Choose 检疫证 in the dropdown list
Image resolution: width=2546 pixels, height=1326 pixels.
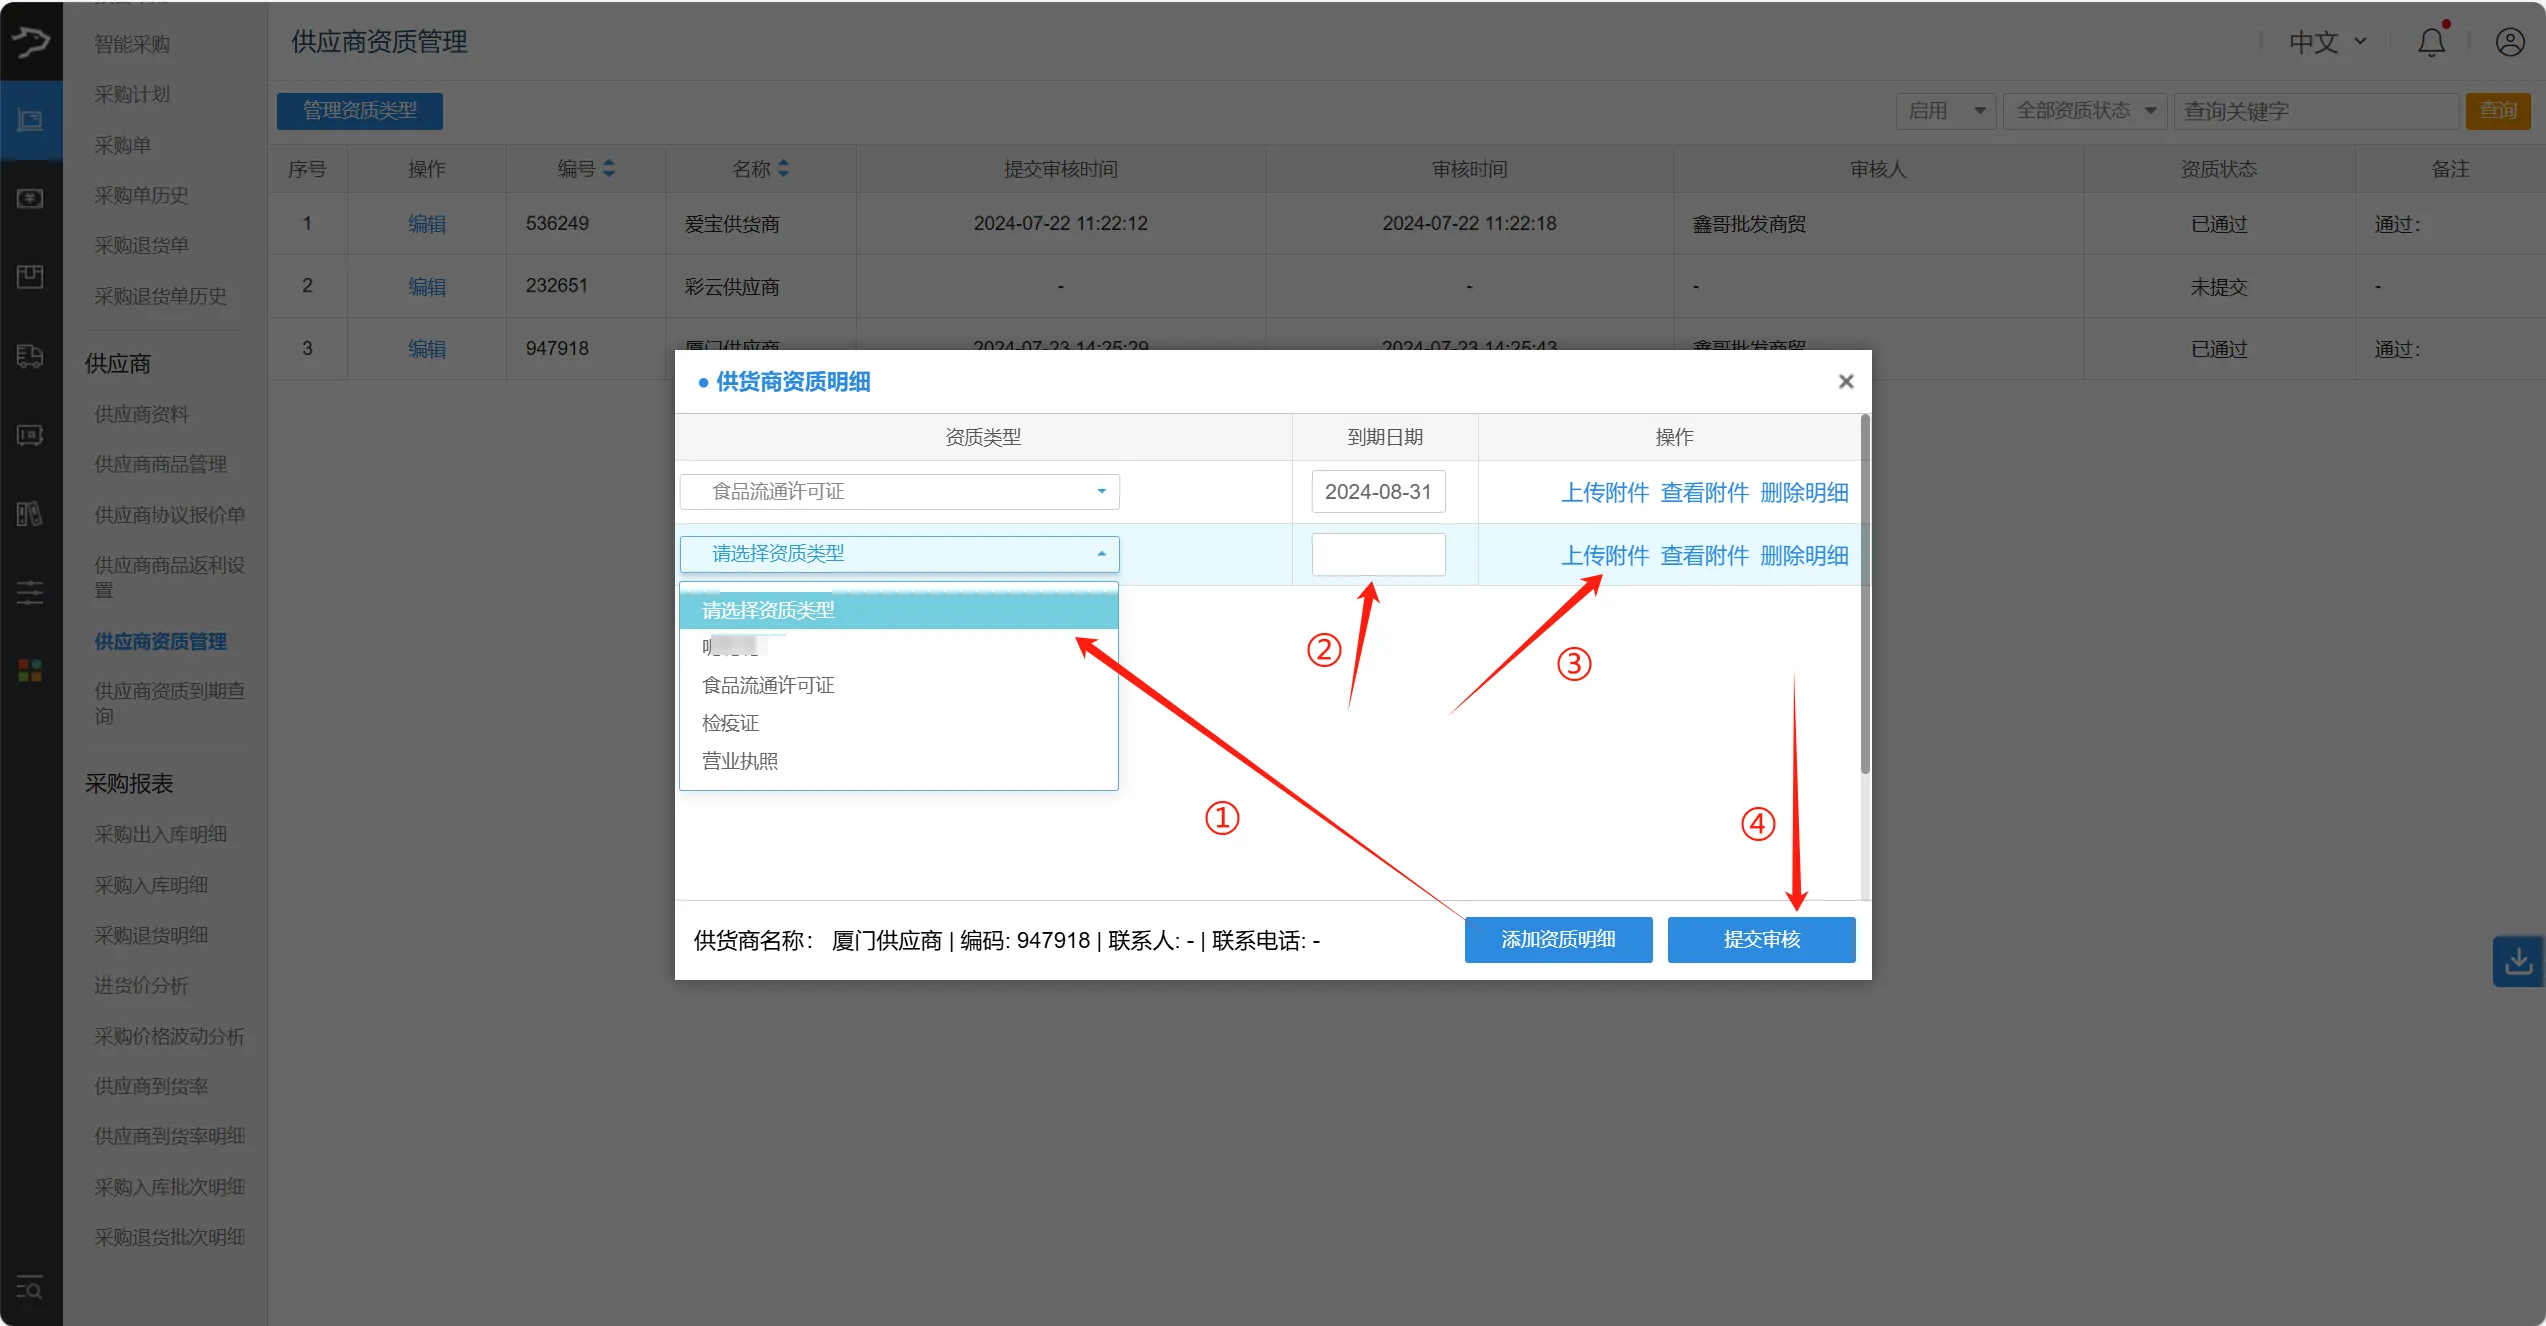(x=730, y=723)
